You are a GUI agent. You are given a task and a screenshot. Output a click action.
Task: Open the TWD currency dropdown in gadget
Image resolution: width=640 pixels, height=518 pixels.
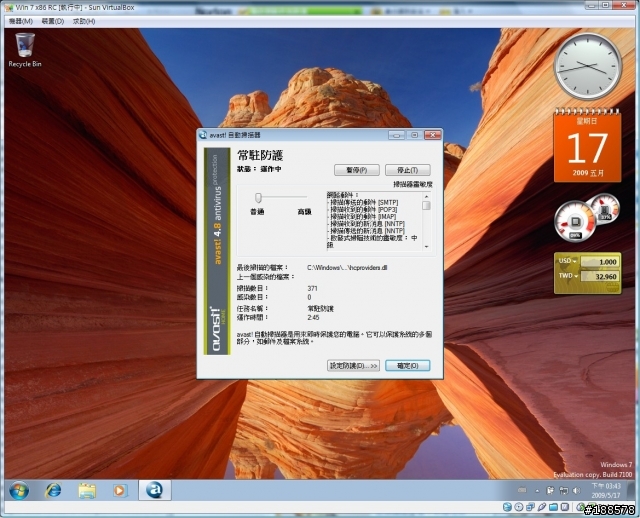(567, 276)
